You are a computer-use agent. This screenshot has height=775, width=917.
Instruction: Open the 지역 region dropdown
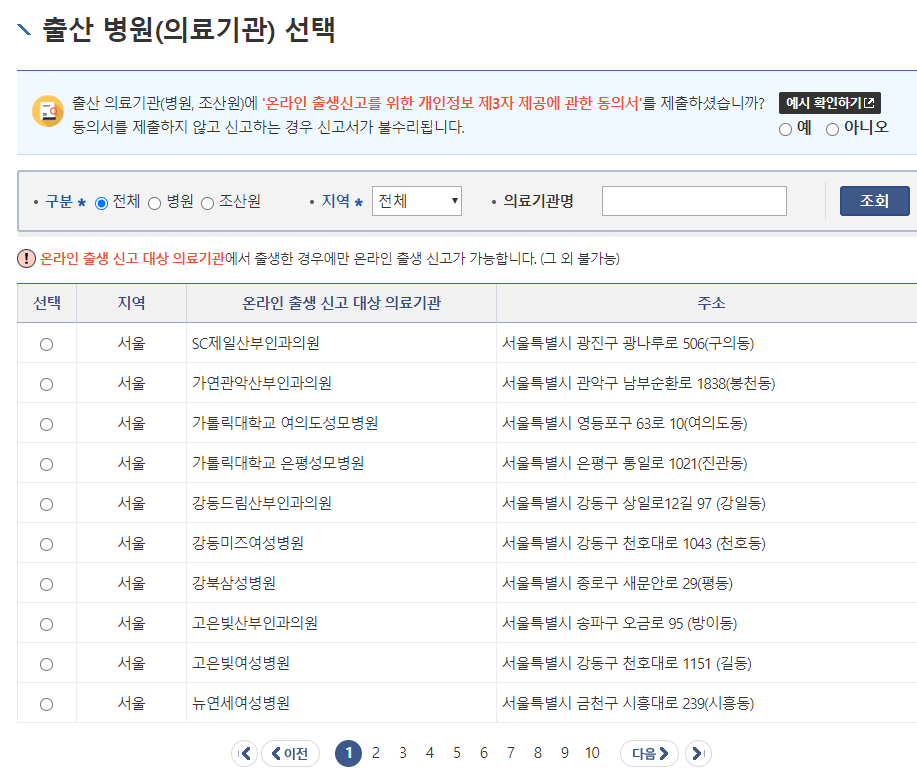(x=417, y=199)
